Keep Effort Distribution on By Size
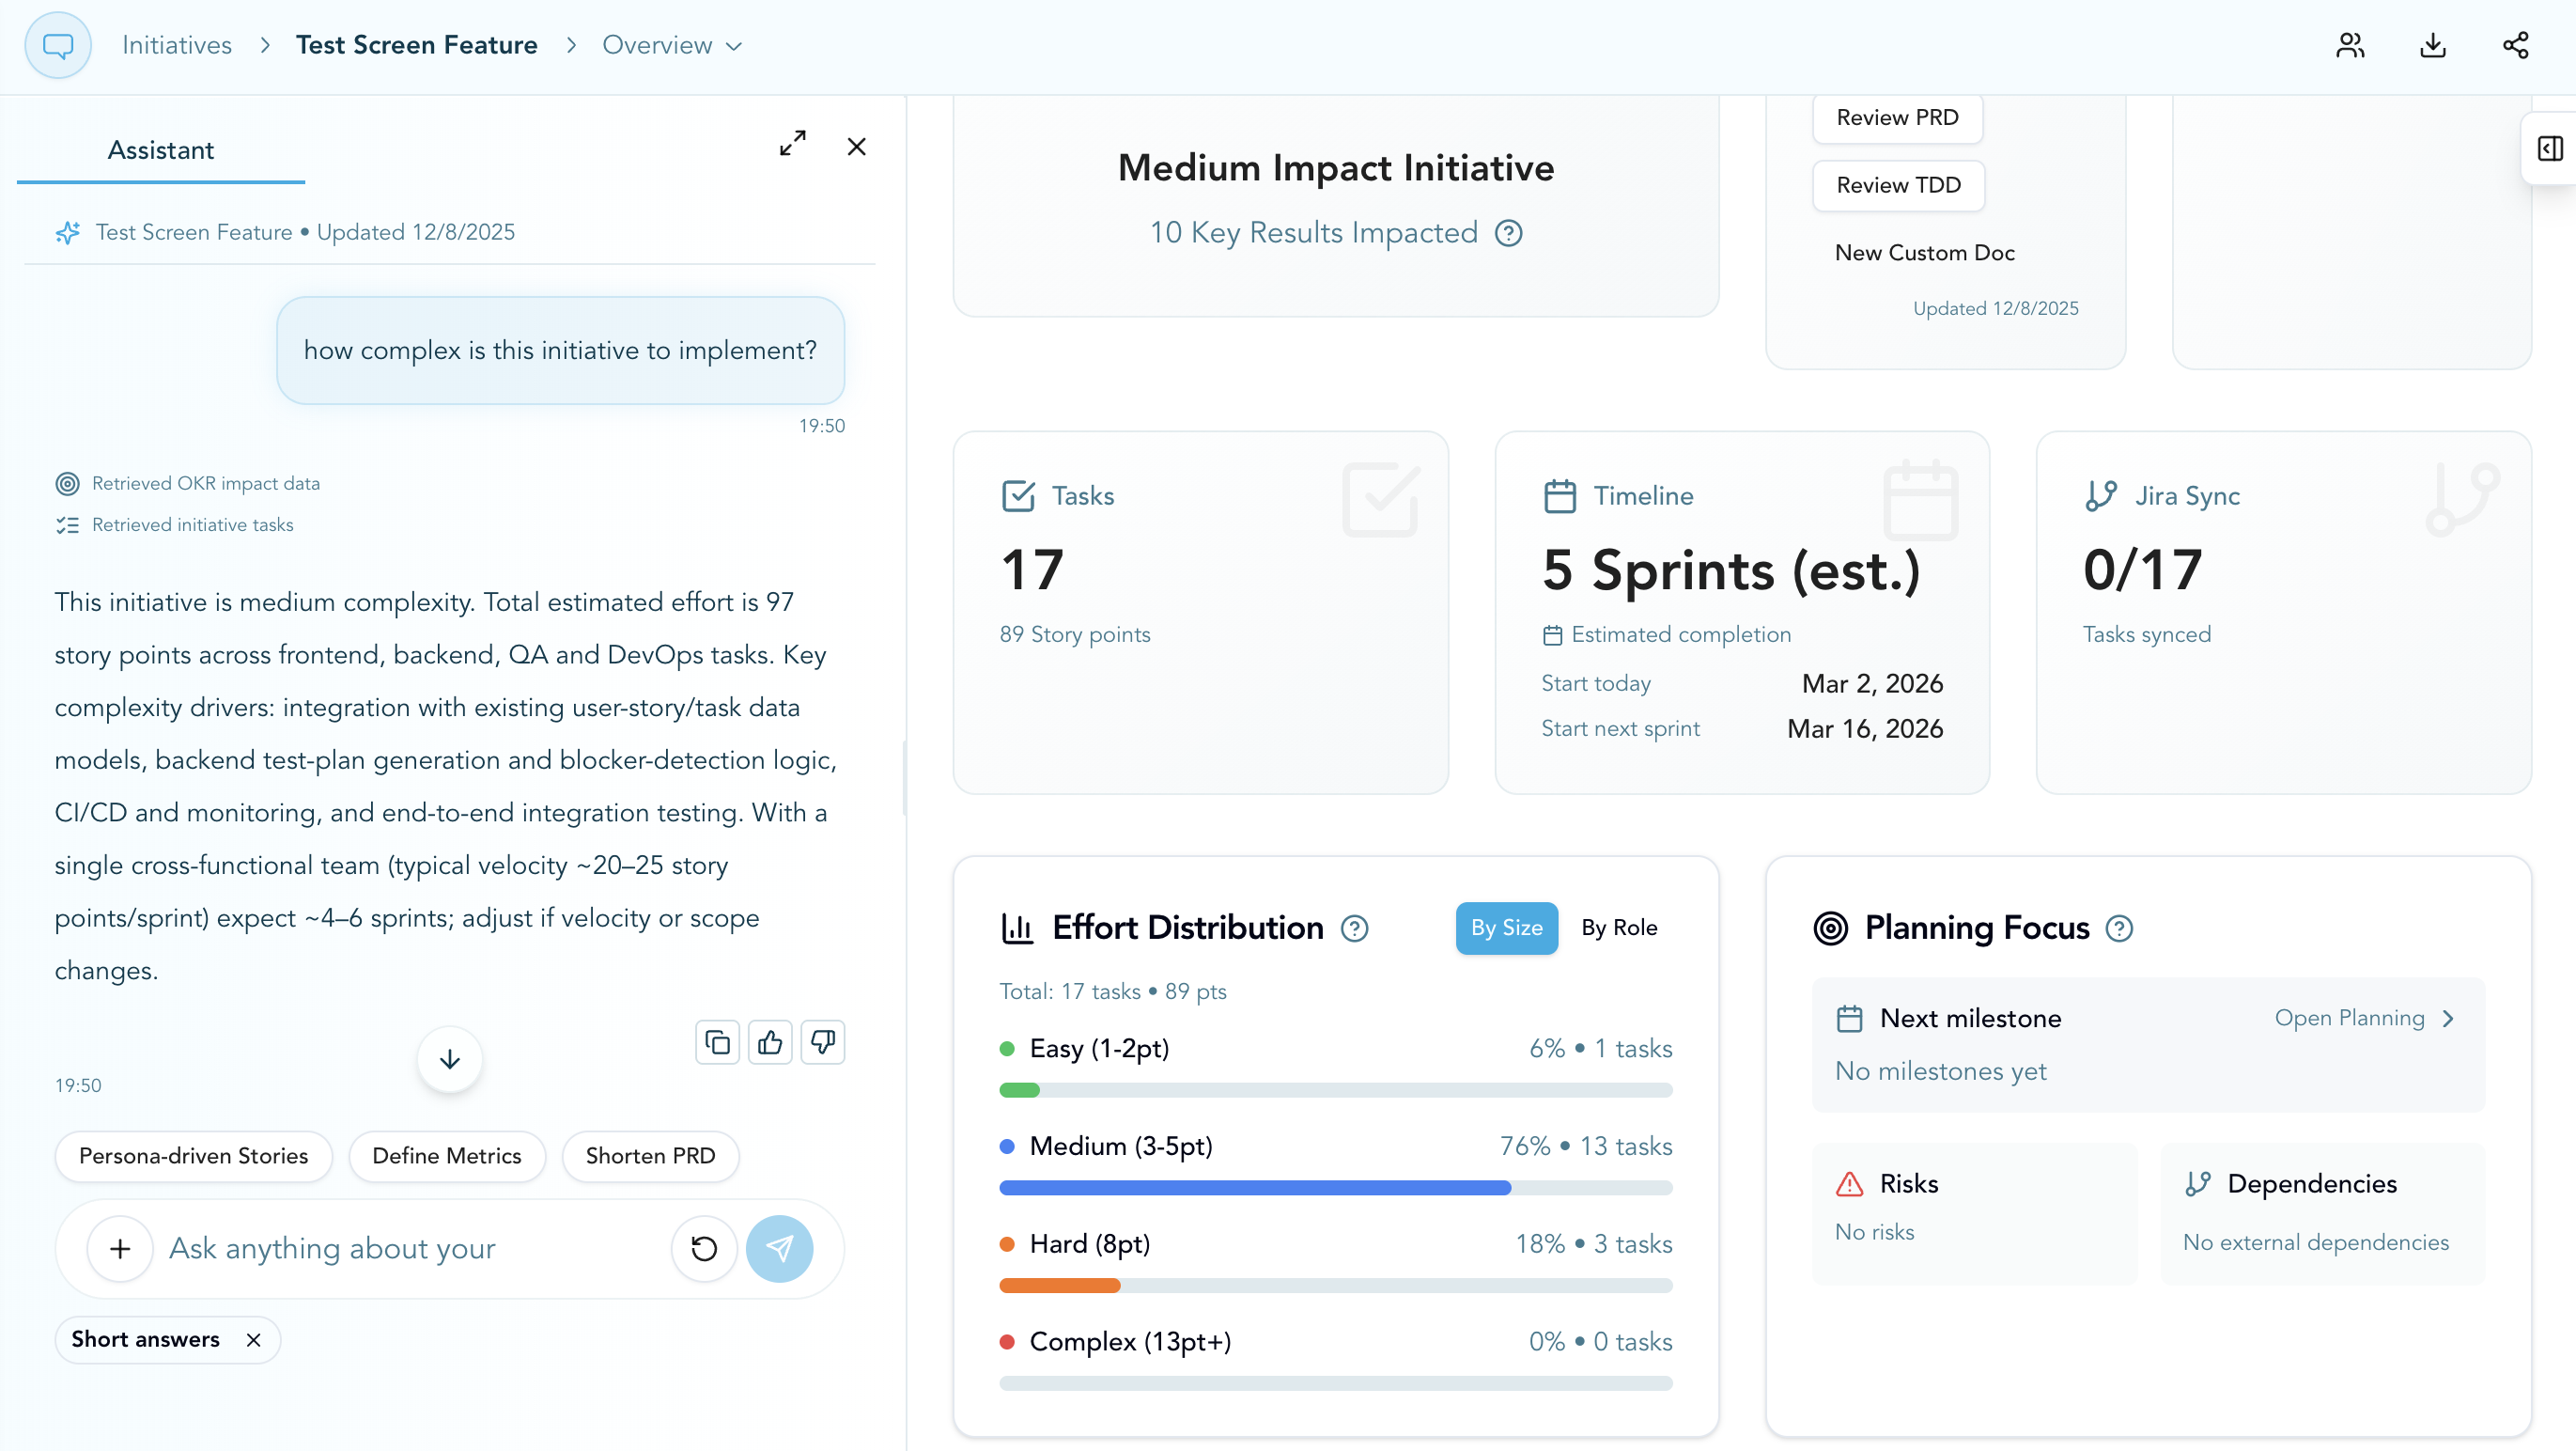Viewport: 2576px width, 1451px height. [x=1506, y=927]
